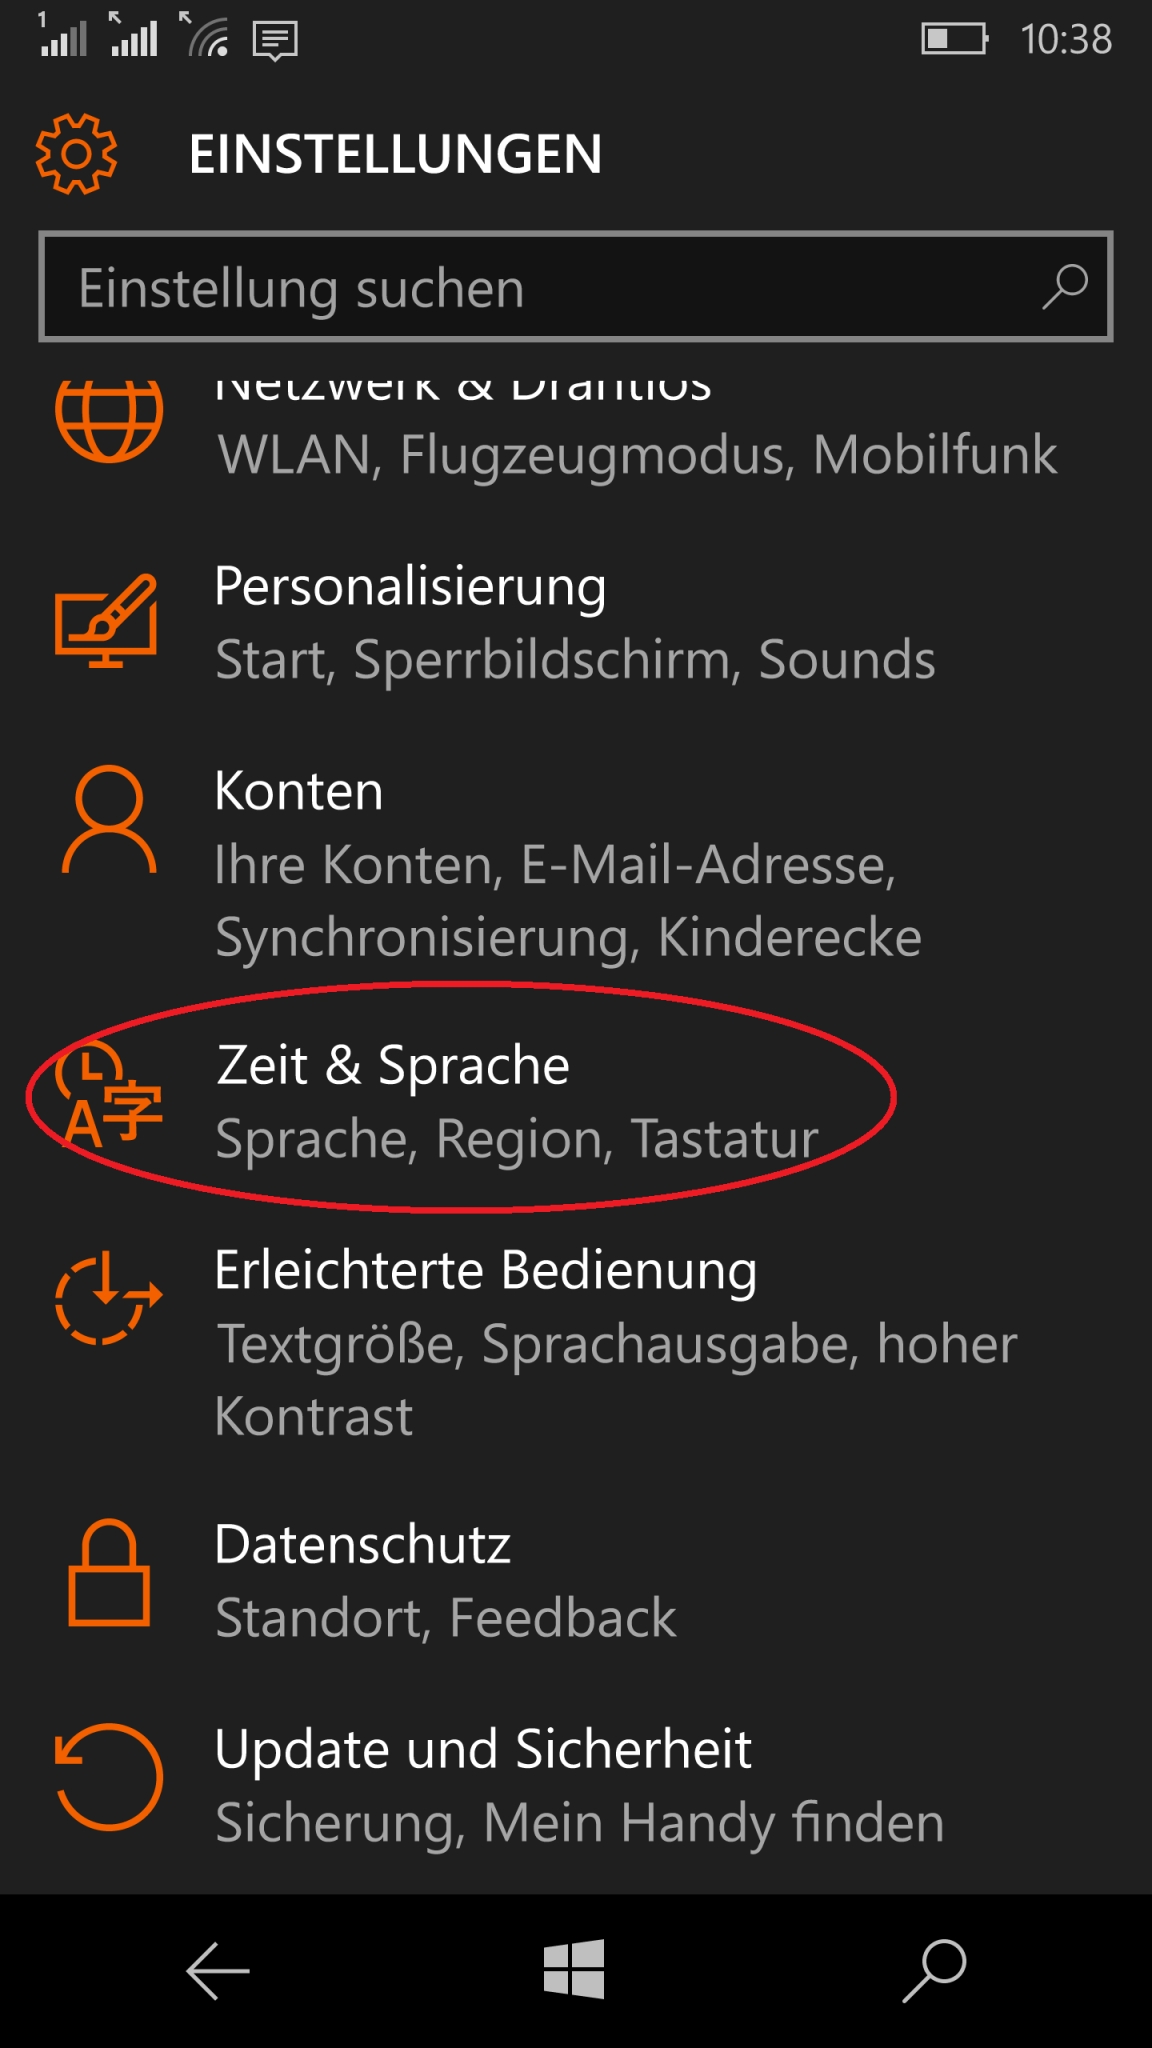Open the Personalisierung settings entry

(x=575, y=622)
